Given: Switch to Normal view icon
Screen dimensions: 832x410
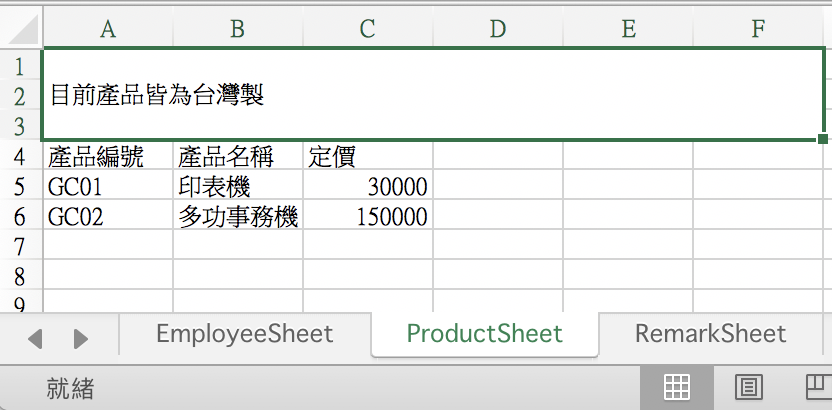Looking at the screenshot, I should [x=677, y=387].
